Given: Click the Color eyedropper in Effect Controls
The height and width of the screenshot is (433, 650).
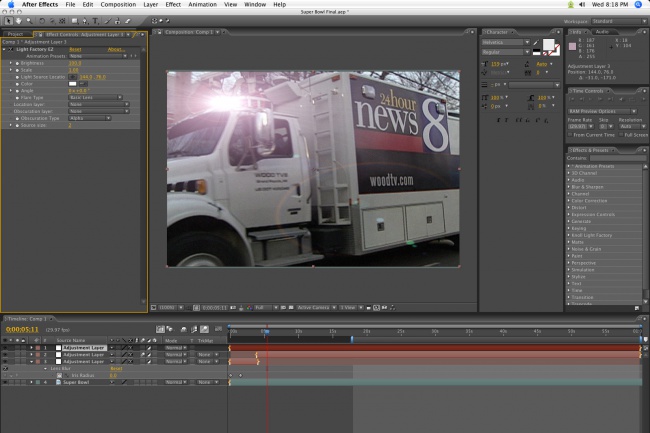Looking at the screenshot, I should click(82, 84).
